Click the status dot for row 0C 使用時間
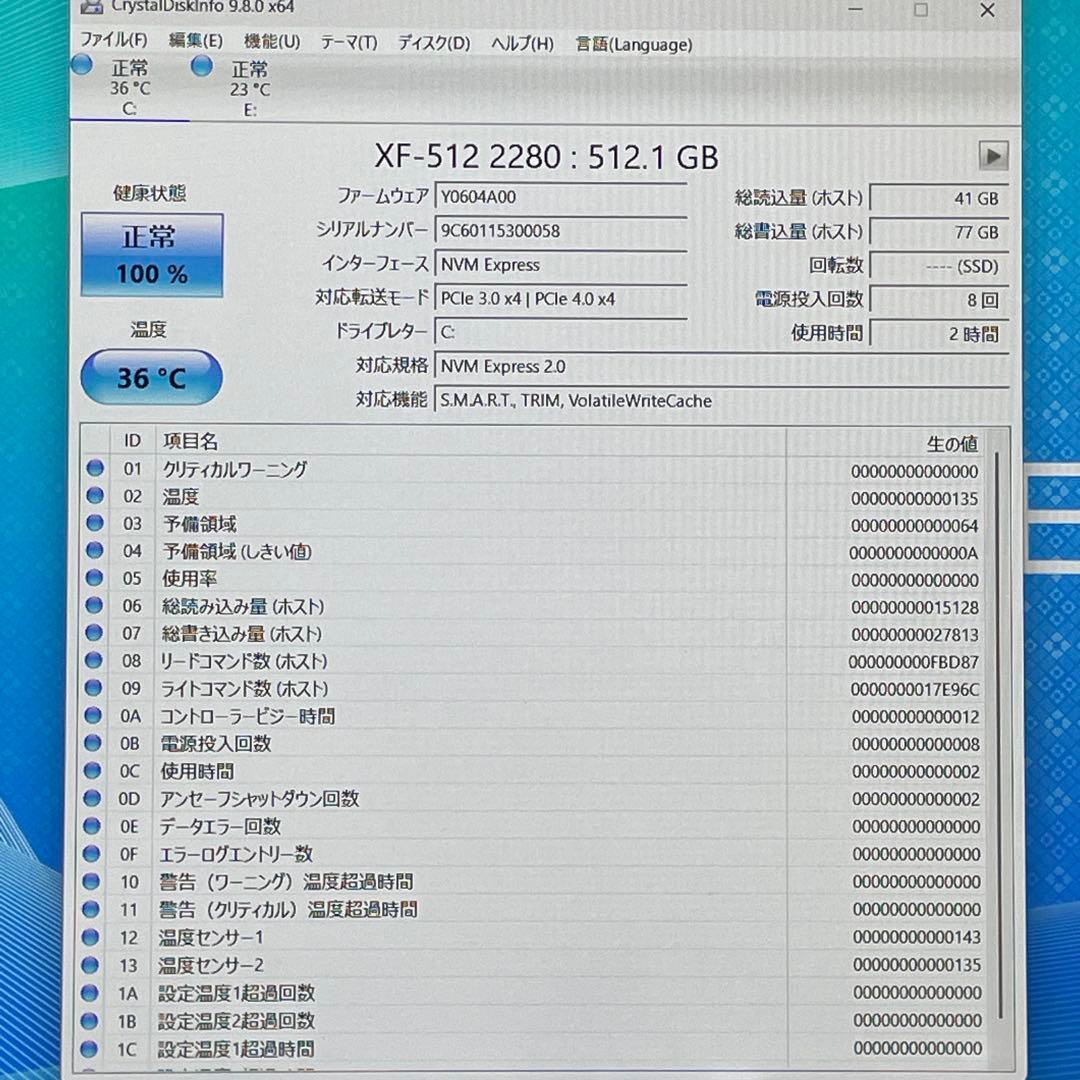 coord(92,770)
